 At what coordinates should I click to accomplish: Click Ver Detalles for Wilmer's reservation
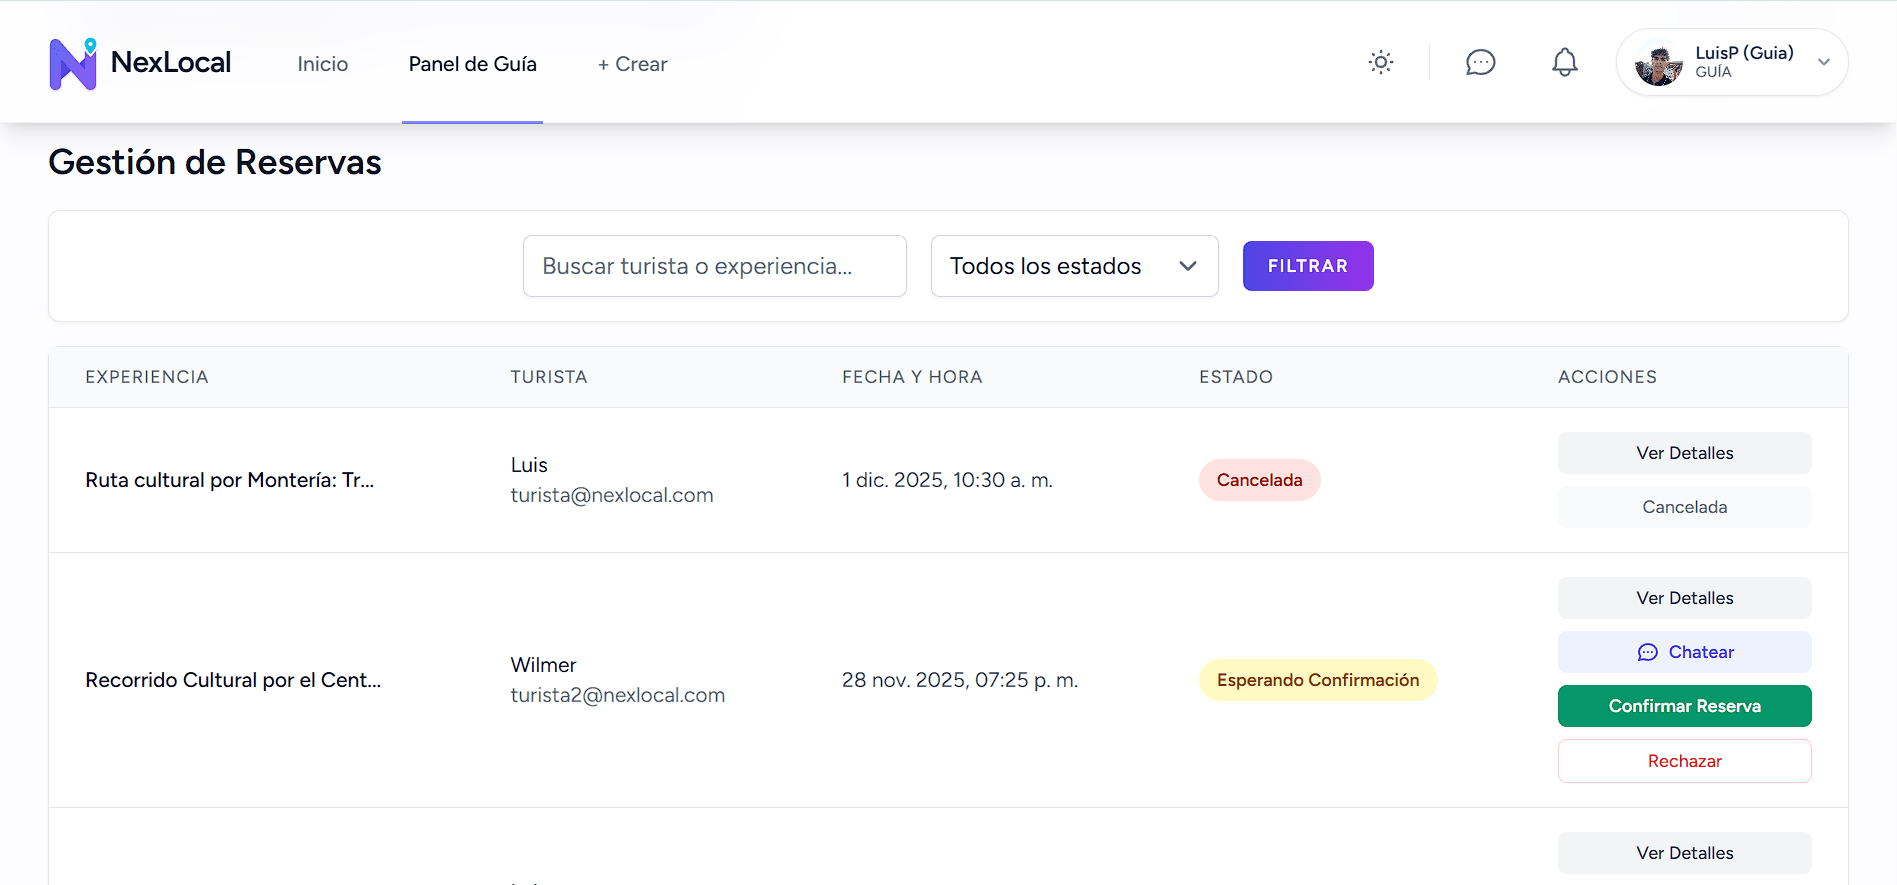click(x=1684, y=598)
